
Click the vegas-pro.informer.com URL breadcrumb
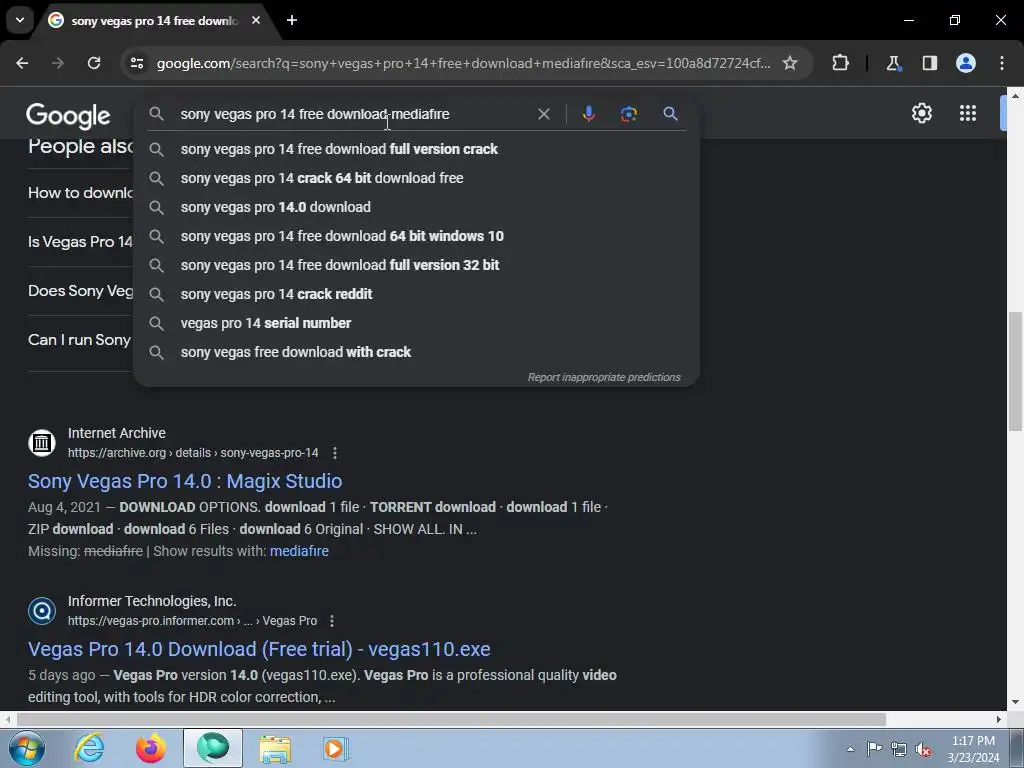click(x=193, y=621)
